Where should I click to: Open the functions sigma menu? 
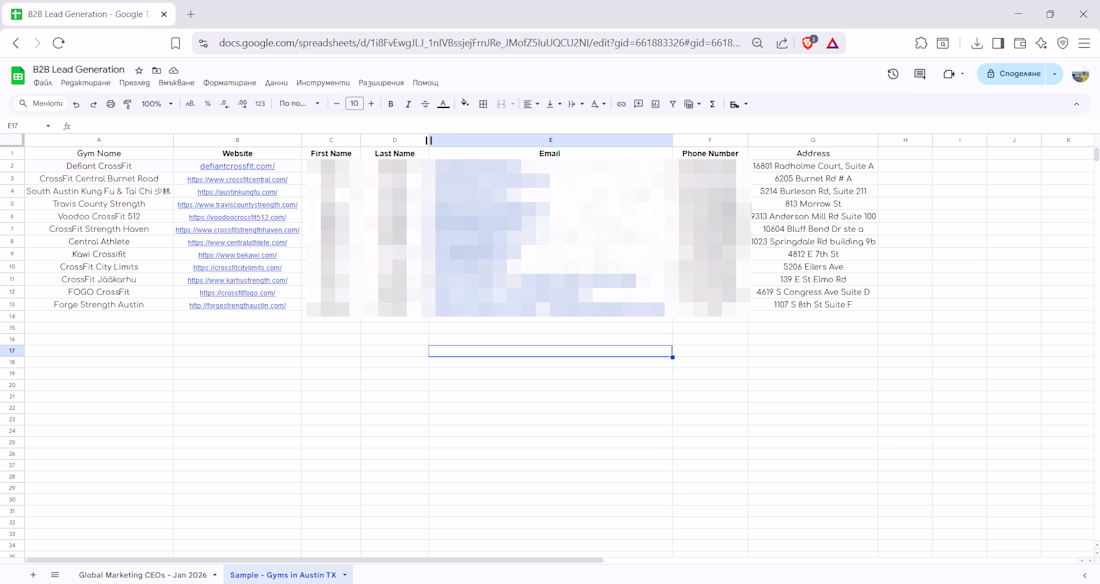coord(712,104)
